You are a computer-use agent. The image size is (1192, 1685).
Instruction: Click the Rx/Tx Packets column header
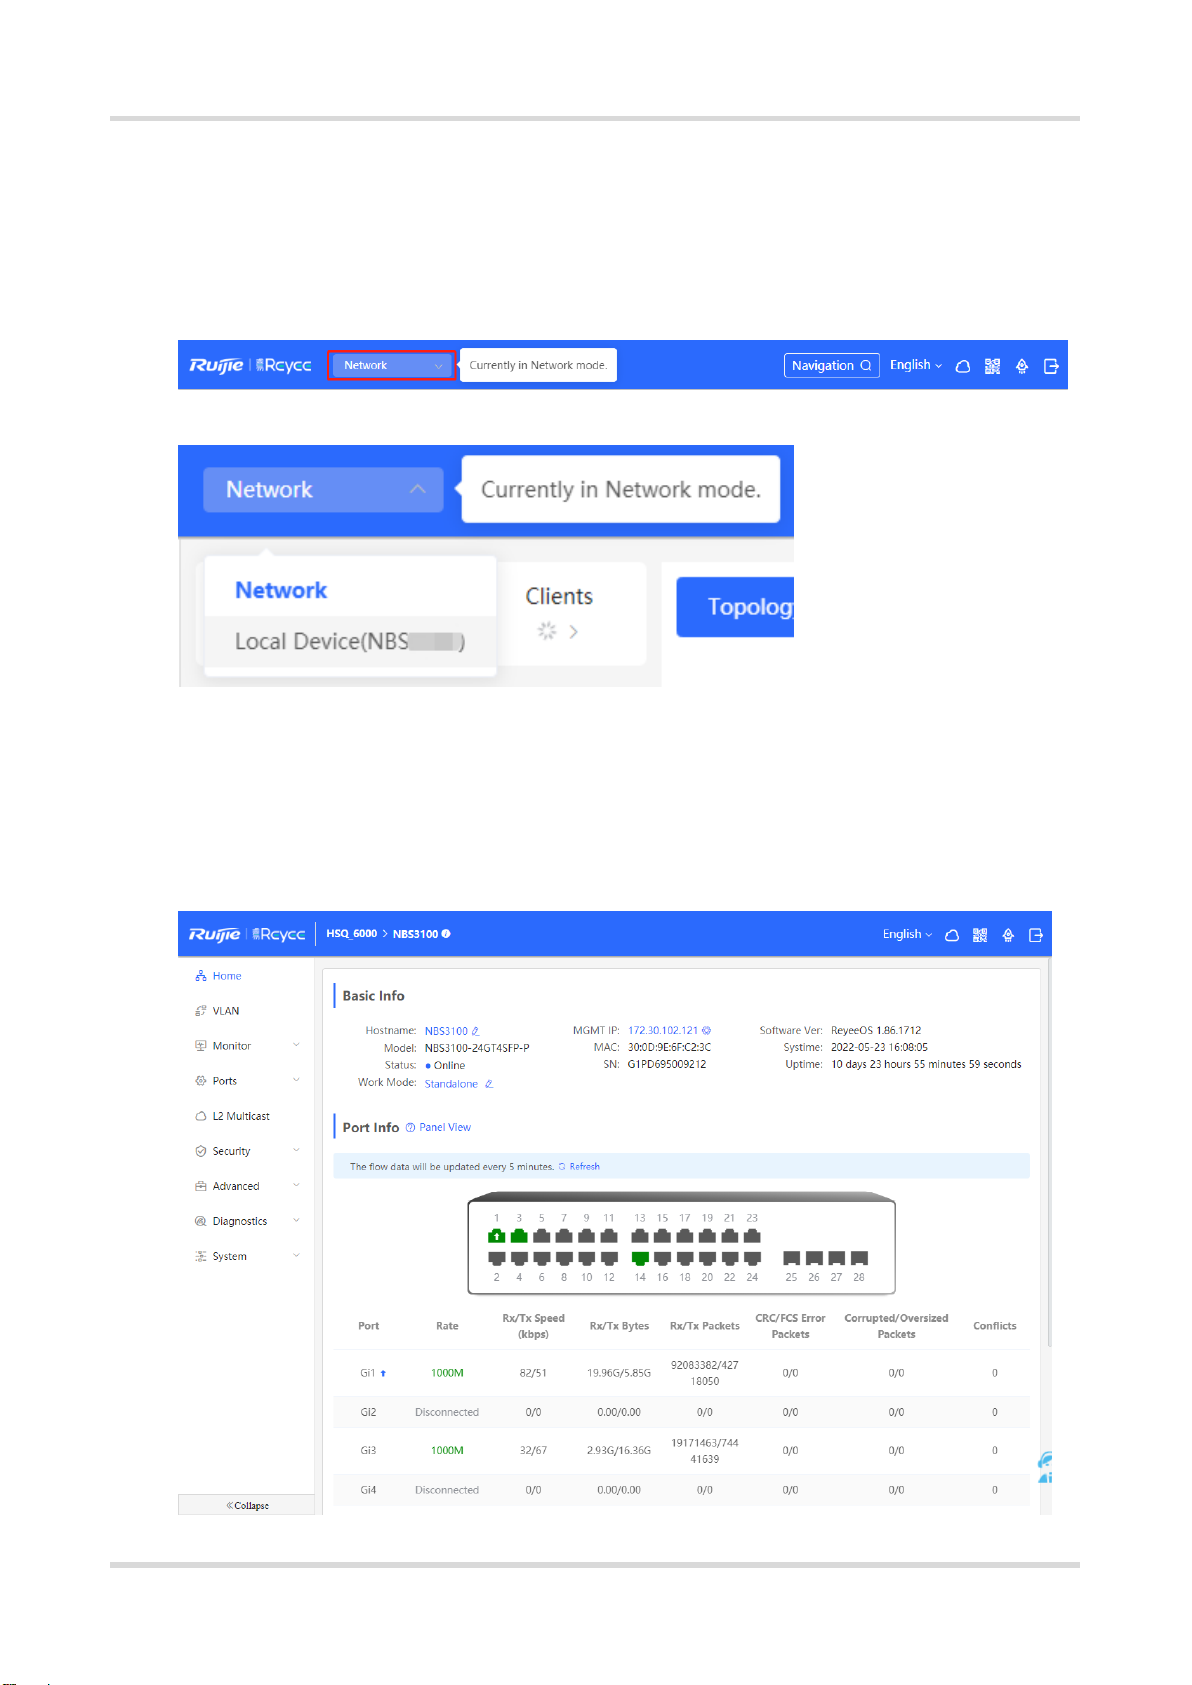[705, 1326]
